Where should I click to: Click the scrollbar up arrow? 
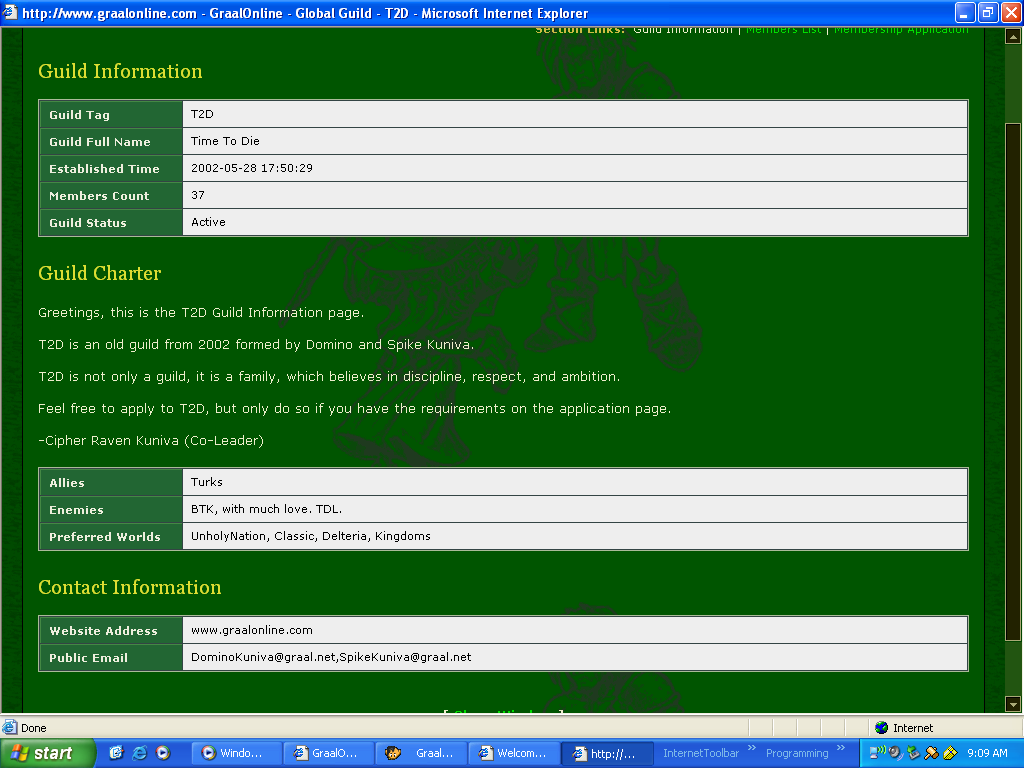1013,37
